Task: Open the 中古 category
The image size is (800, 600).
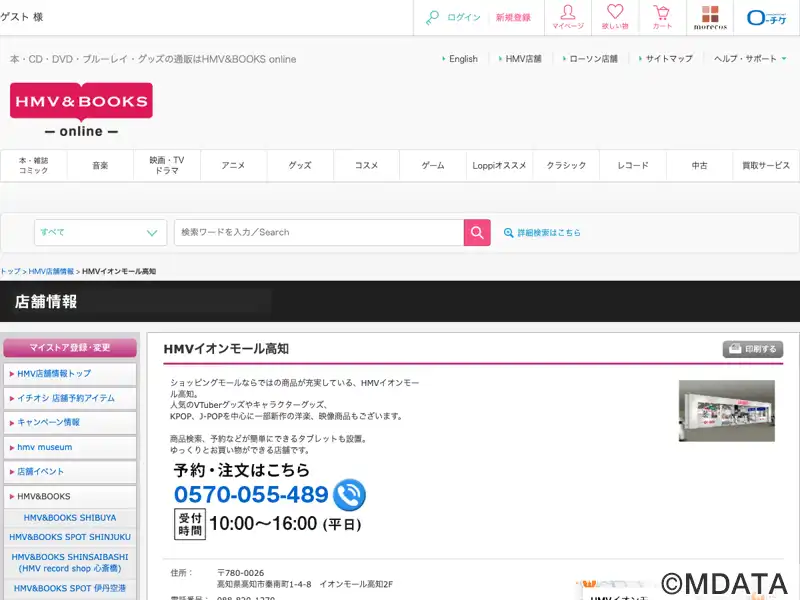Action: (699, 165)
